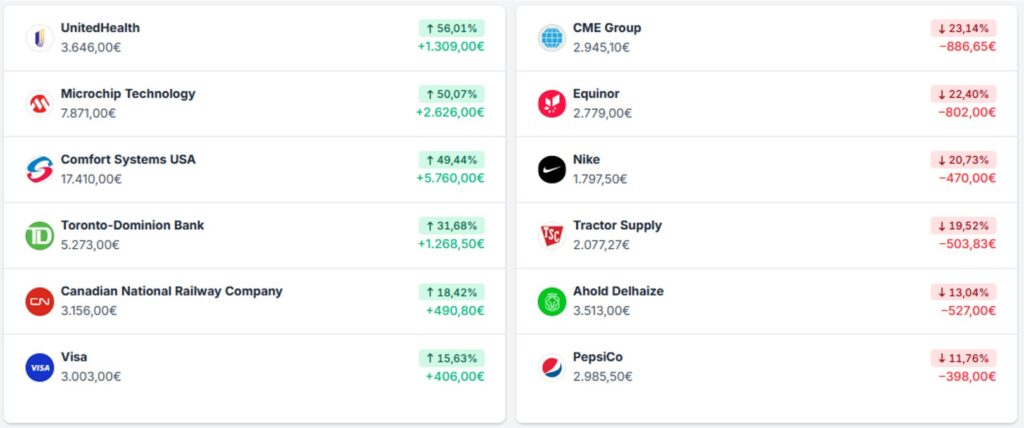Select the Canadian National Railway CN logo

pos(40,301)
